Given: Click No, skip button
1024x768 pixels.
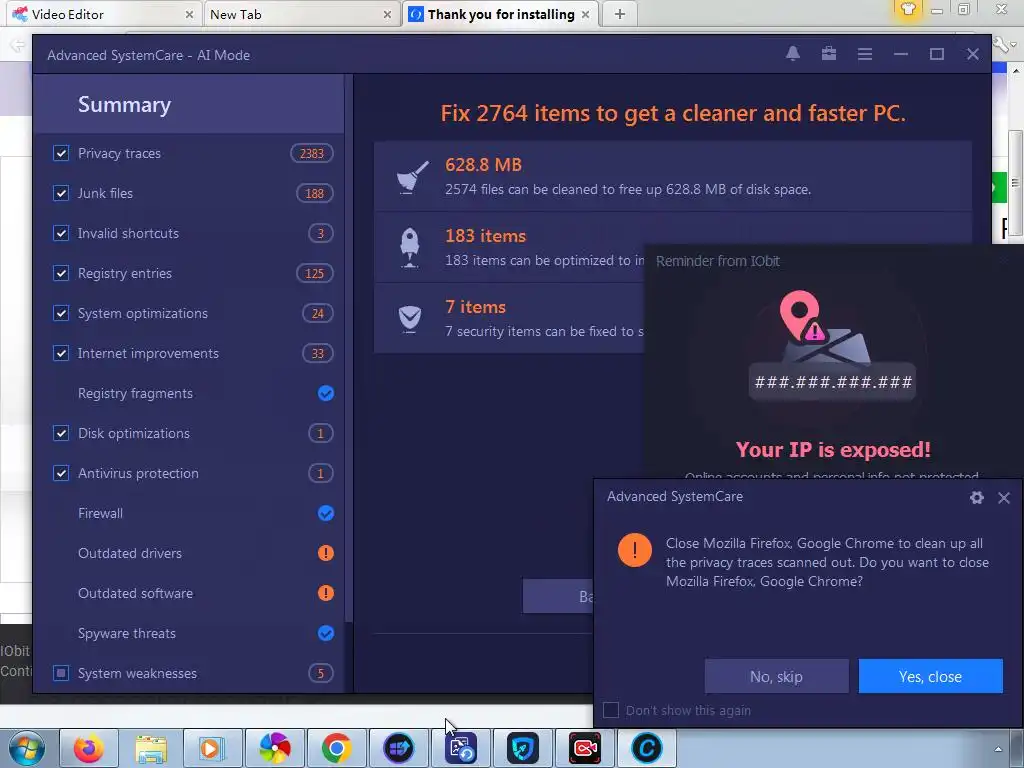Looking at the screenshot, I should (x=776, y=677).
